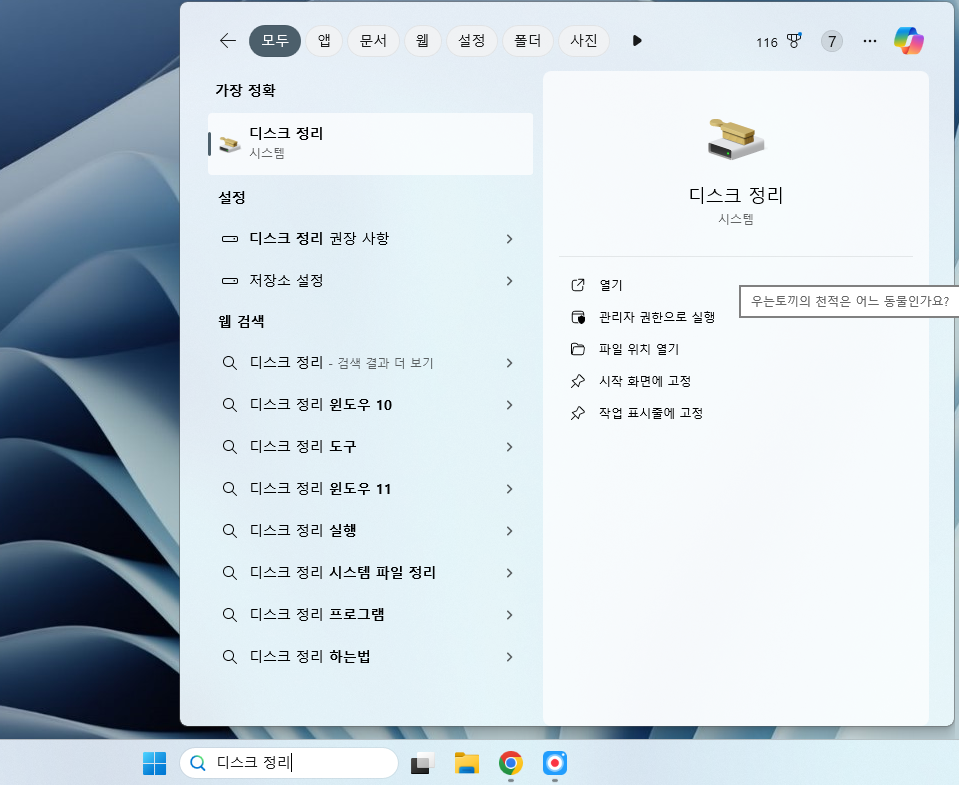Expand chevron for 디스크 정리 도구

point(509,447)
